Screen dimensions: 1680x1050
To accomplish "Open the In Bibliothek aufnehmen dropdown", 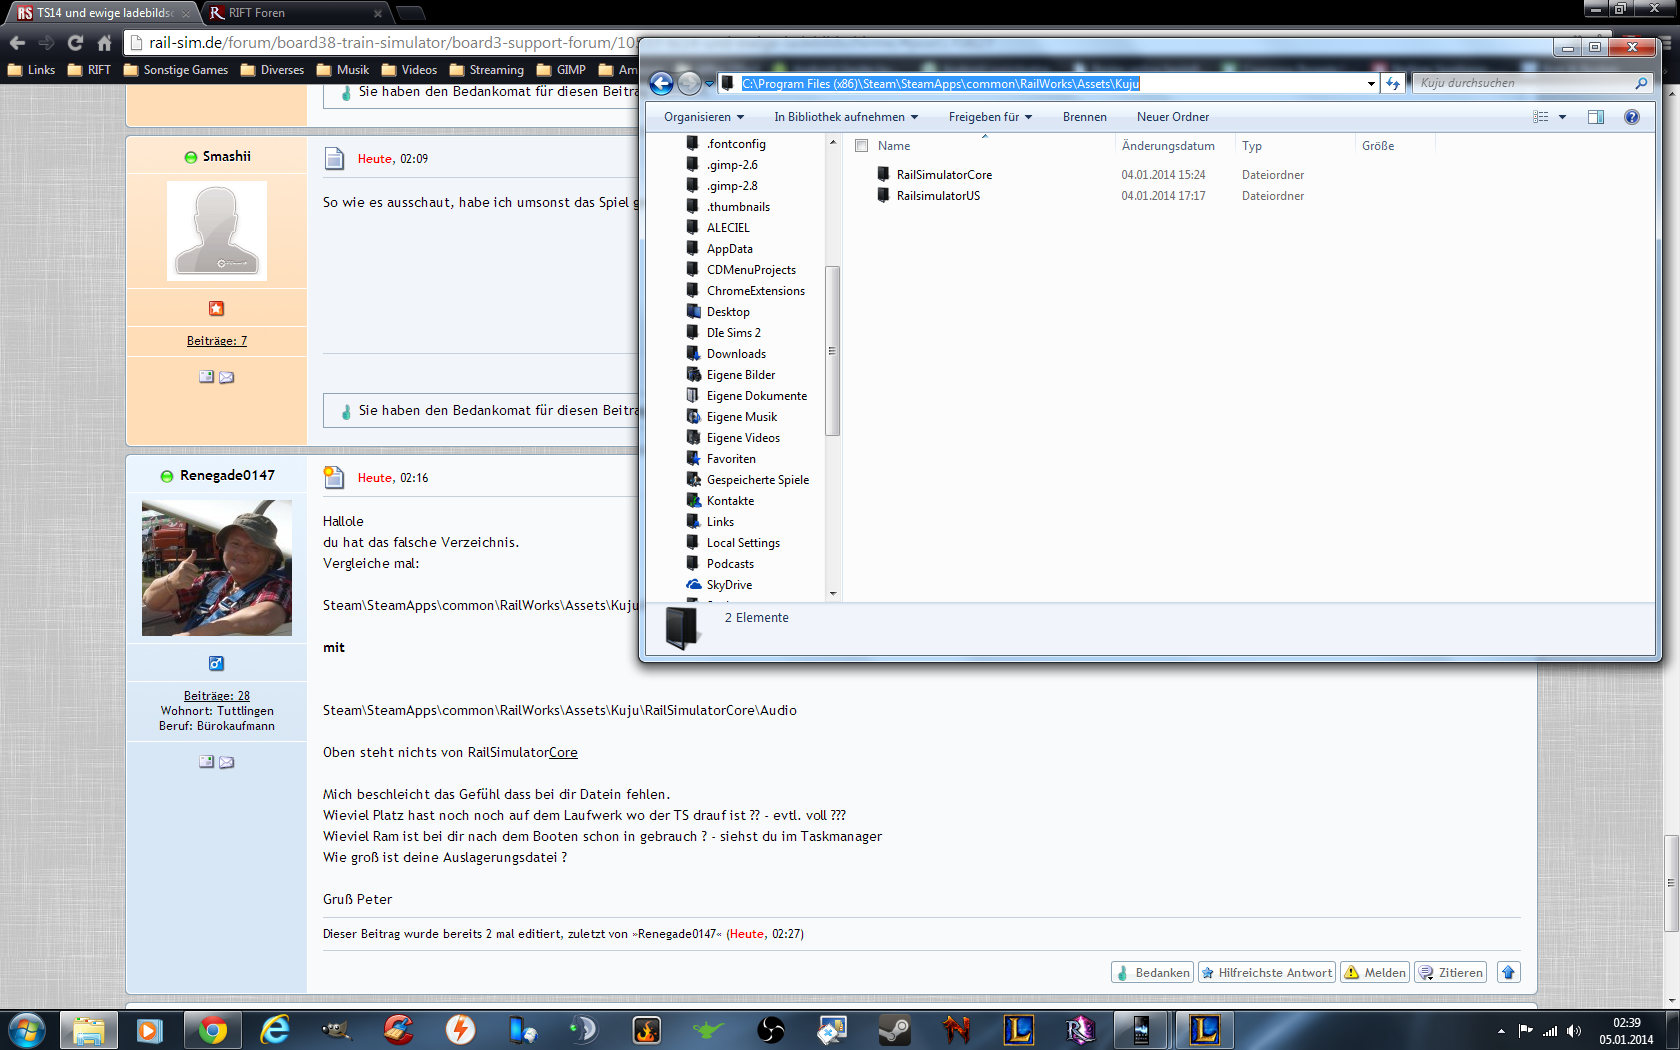I will click(846, 117).
